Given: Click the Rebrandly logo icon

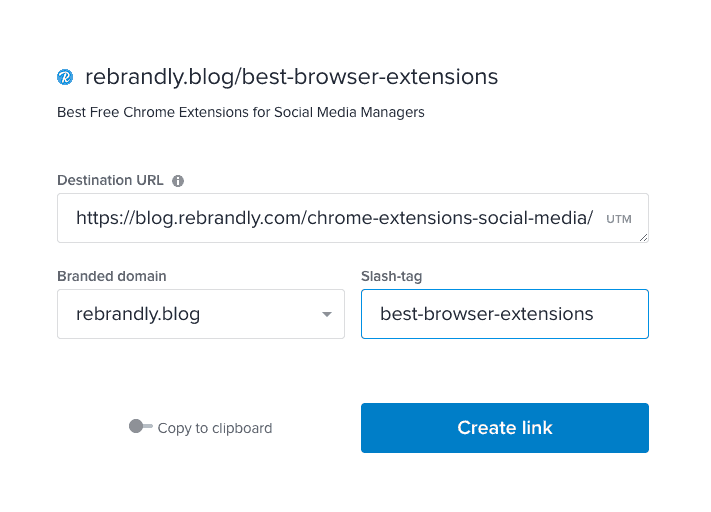Looking at the screenshot, I should pyautogui.click(x=66, y=77).
